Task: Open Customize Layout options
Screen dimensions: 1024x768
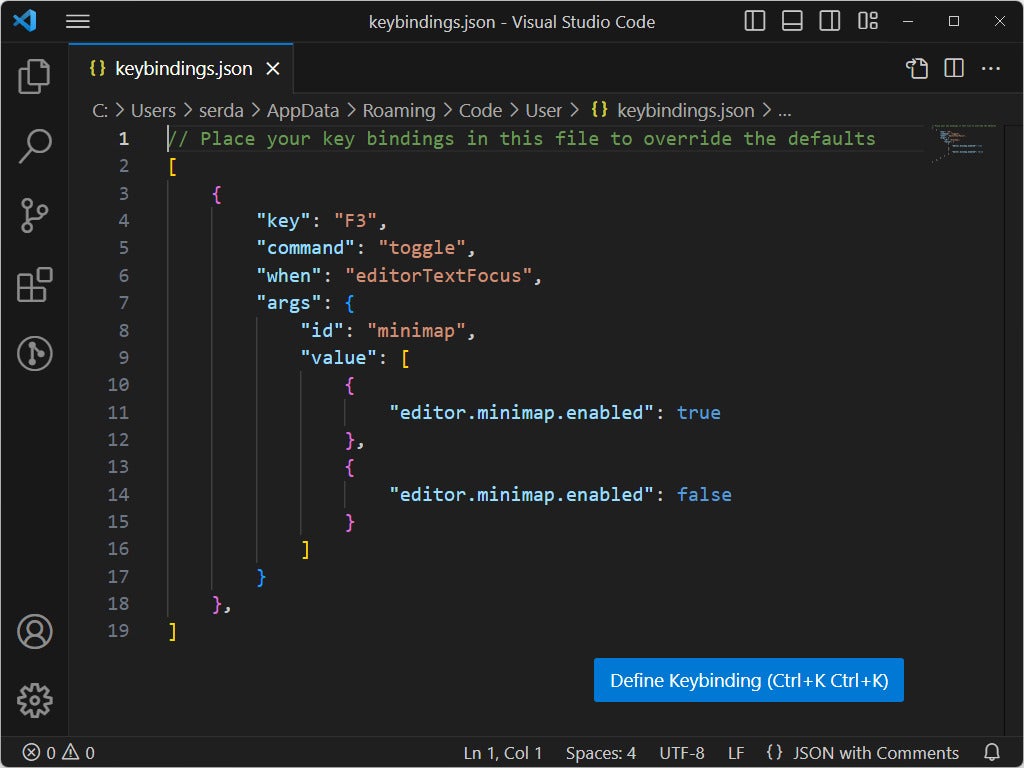Action: pyautogui.click(x=867, y=21)
